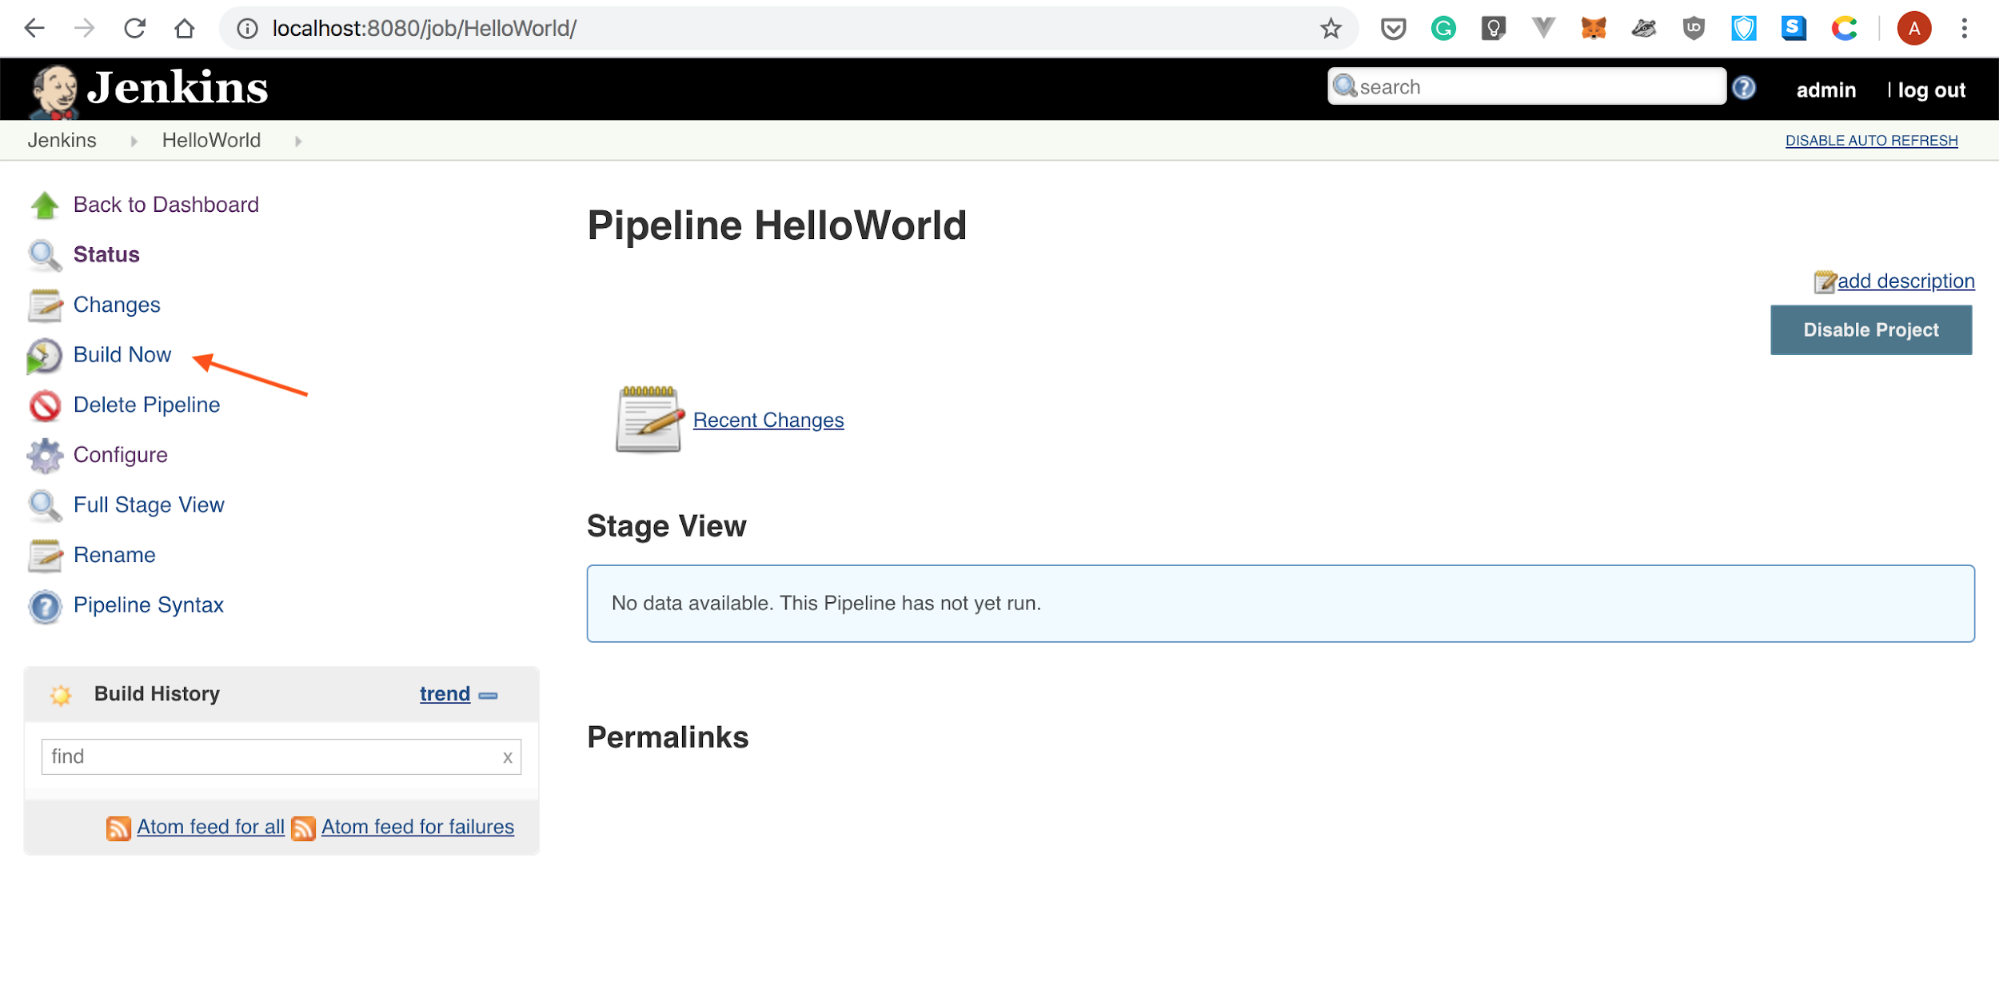Select Rename in the sidebar
The image size is (1999, 990).
(x=114, y=555)
